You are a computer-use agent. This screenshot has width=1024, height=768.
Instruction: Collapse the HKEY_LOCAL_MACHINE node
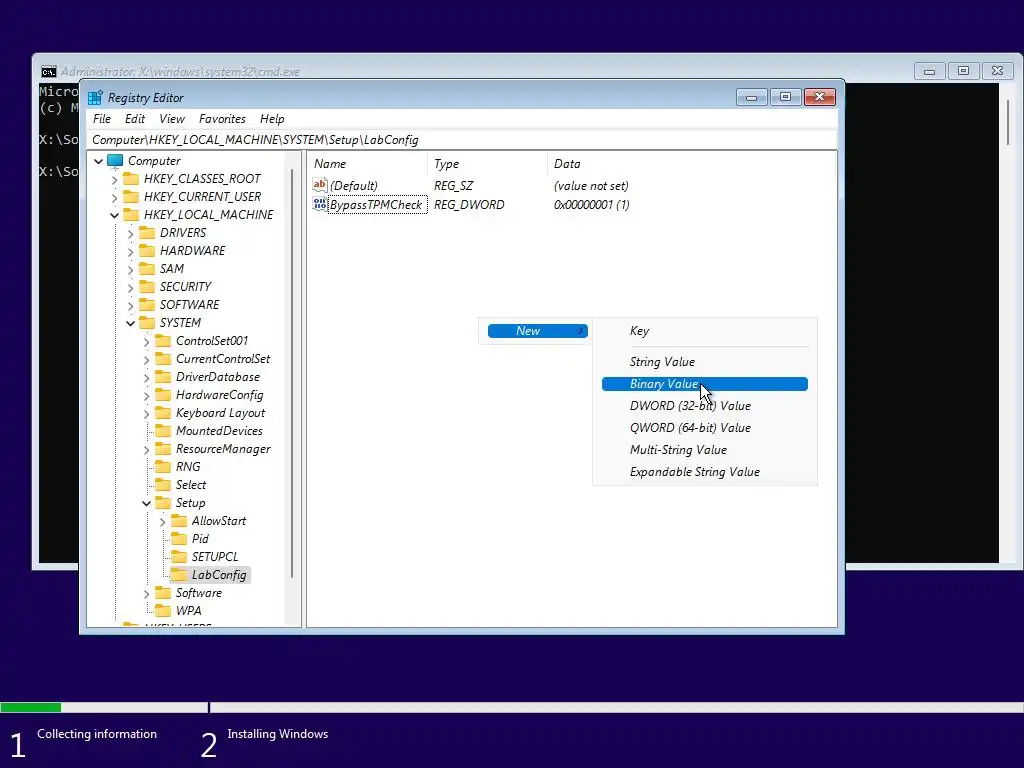point(115,215)
